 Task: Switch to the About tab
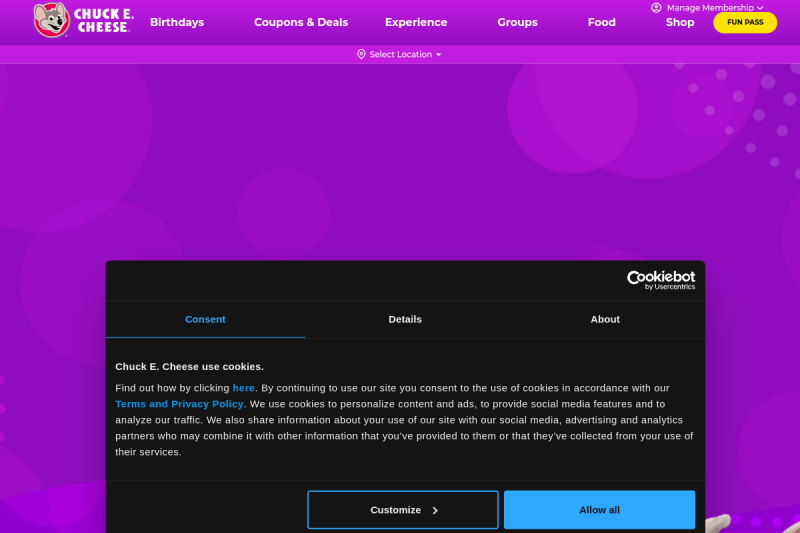point(605,319)
